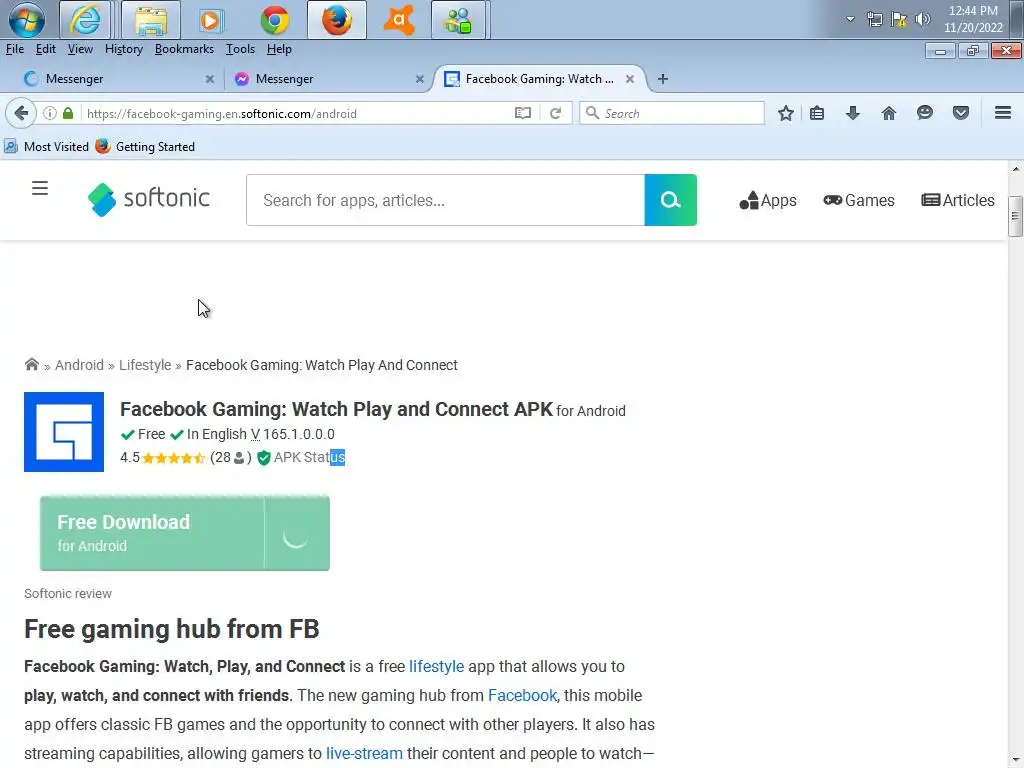Open Most Visited bookmarks folder

pos(46,146)
